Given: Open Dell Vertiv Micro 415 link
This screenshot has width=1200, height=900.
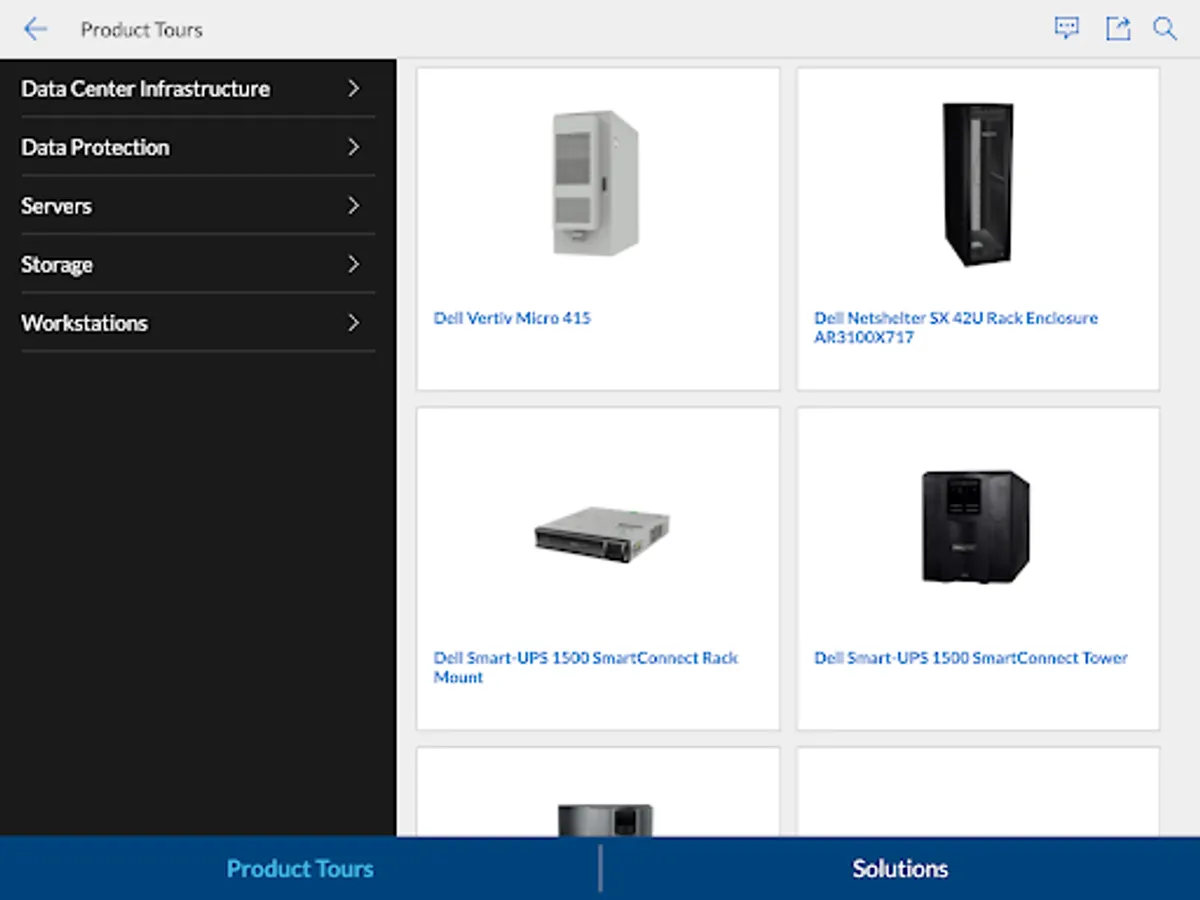Looking at the screenshot, I should click(512, 318).
